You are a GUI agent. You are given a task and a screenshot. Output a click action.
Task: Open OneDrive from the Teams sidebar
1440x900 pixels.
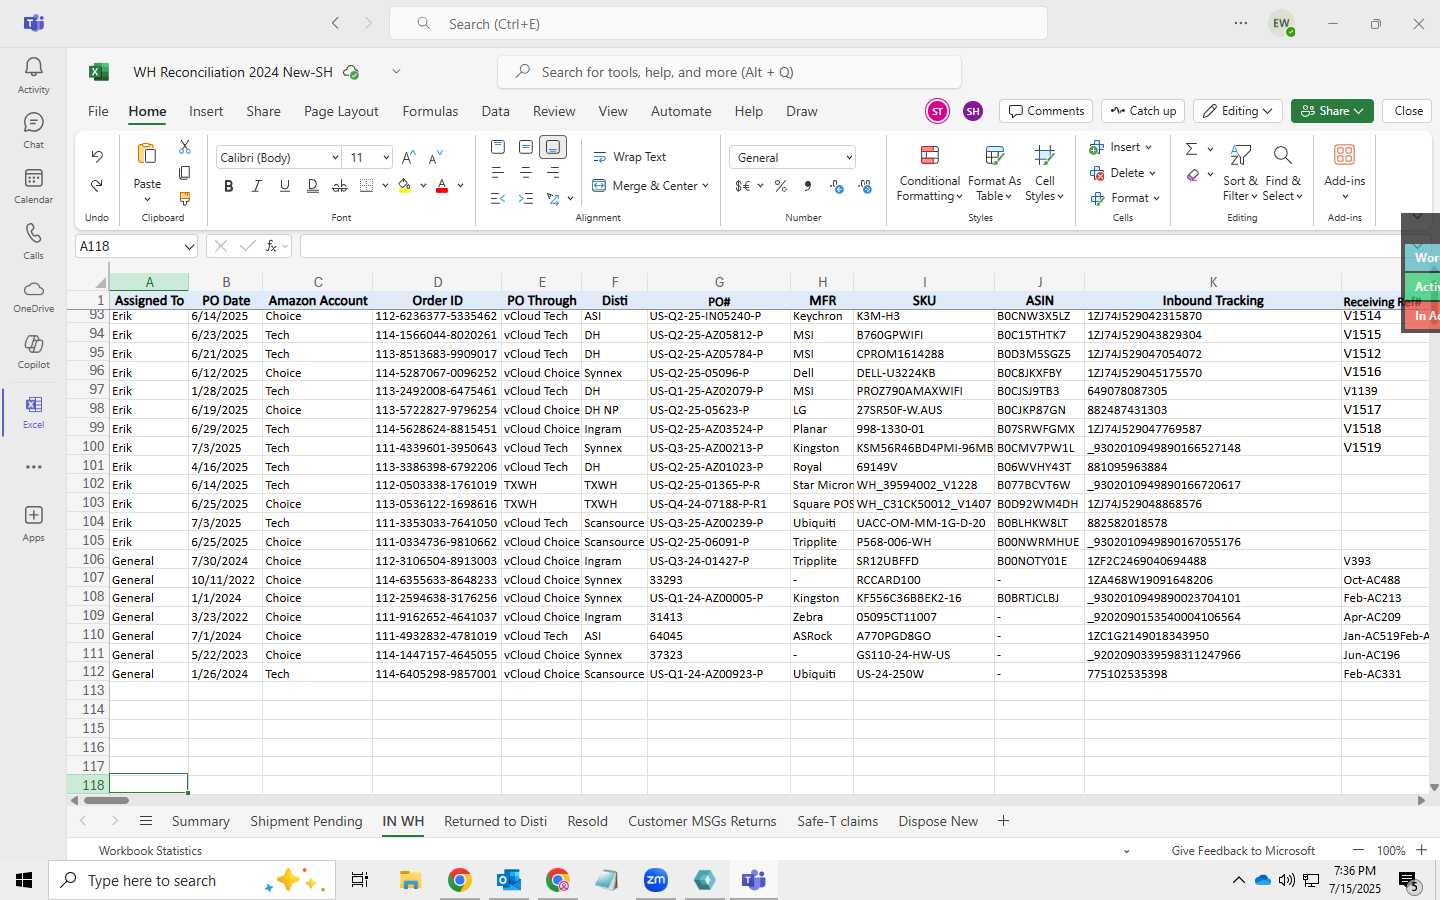click(x=33, y=295)
